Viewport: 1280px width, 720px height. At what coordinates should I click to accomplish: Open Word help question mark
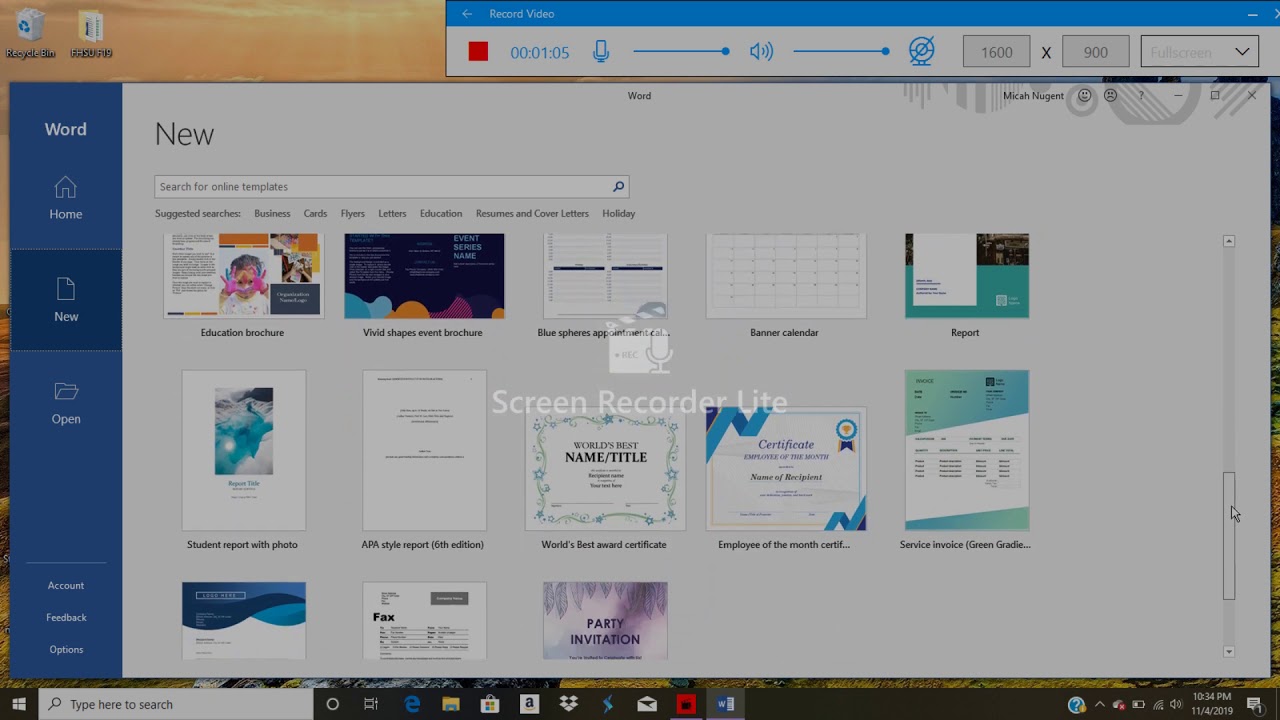tap(1141, 96)
